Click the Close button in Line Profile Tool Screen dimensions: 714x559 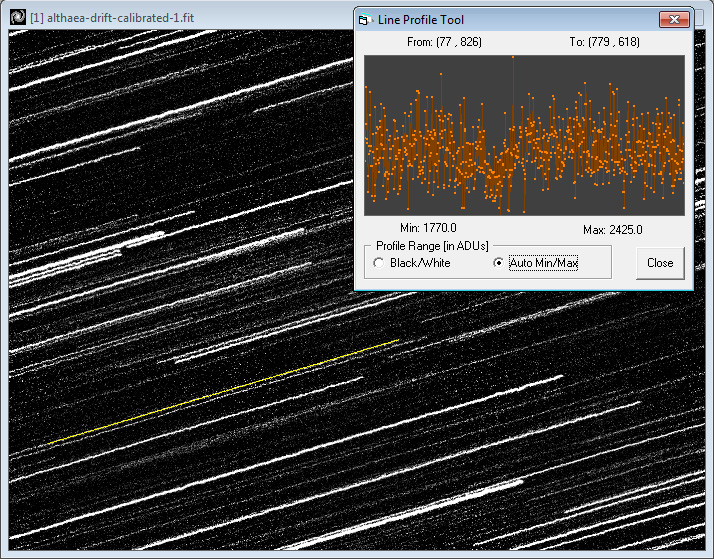[x=660, y=263]
